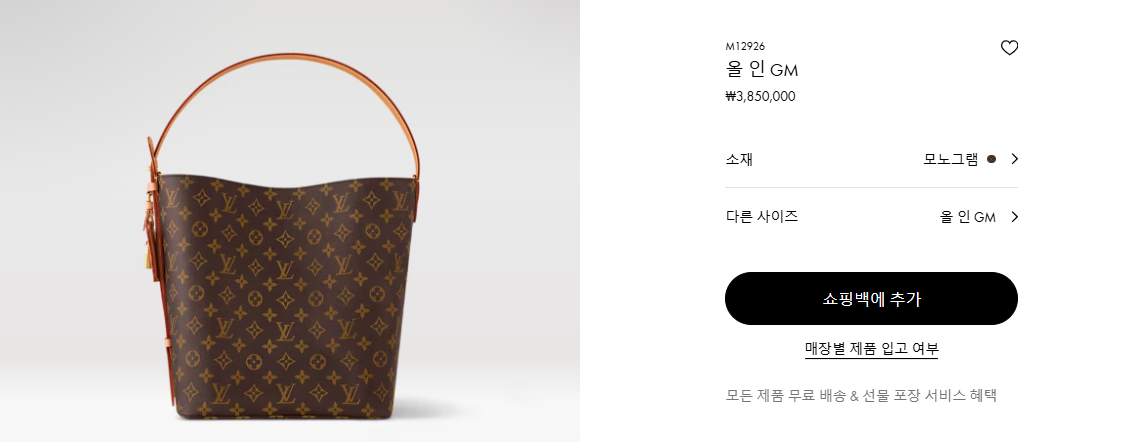
Task: Click the 다른 사이즈 row label
Action: click(761, 216)
